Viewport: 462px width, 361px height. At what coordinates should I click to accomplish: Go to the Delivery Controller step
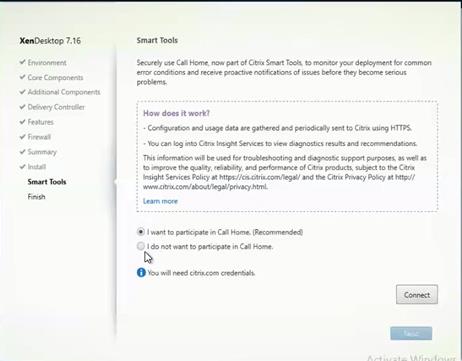[56, 107]
